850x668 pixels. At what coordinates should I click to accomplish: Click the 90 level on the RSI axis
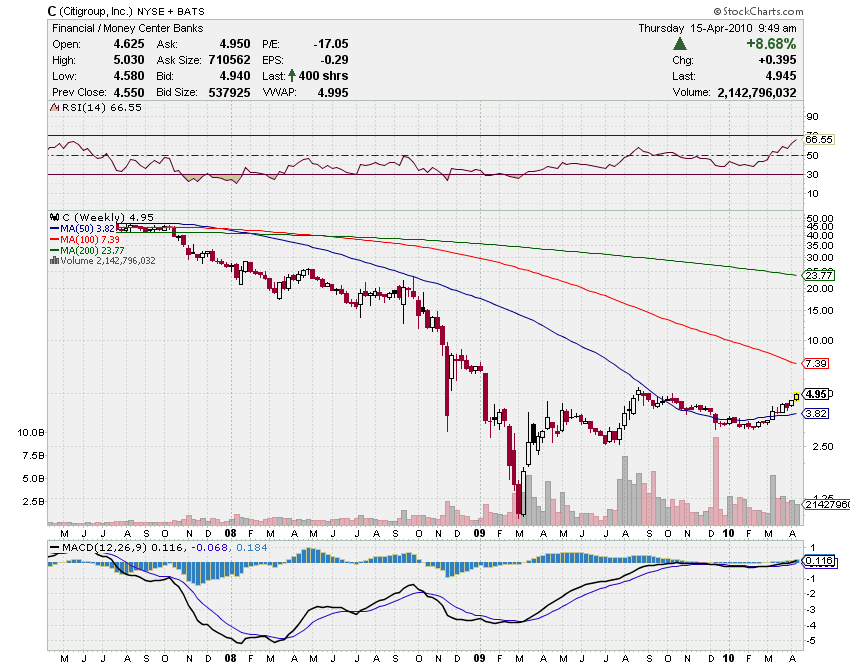click(x=812, y=117)
